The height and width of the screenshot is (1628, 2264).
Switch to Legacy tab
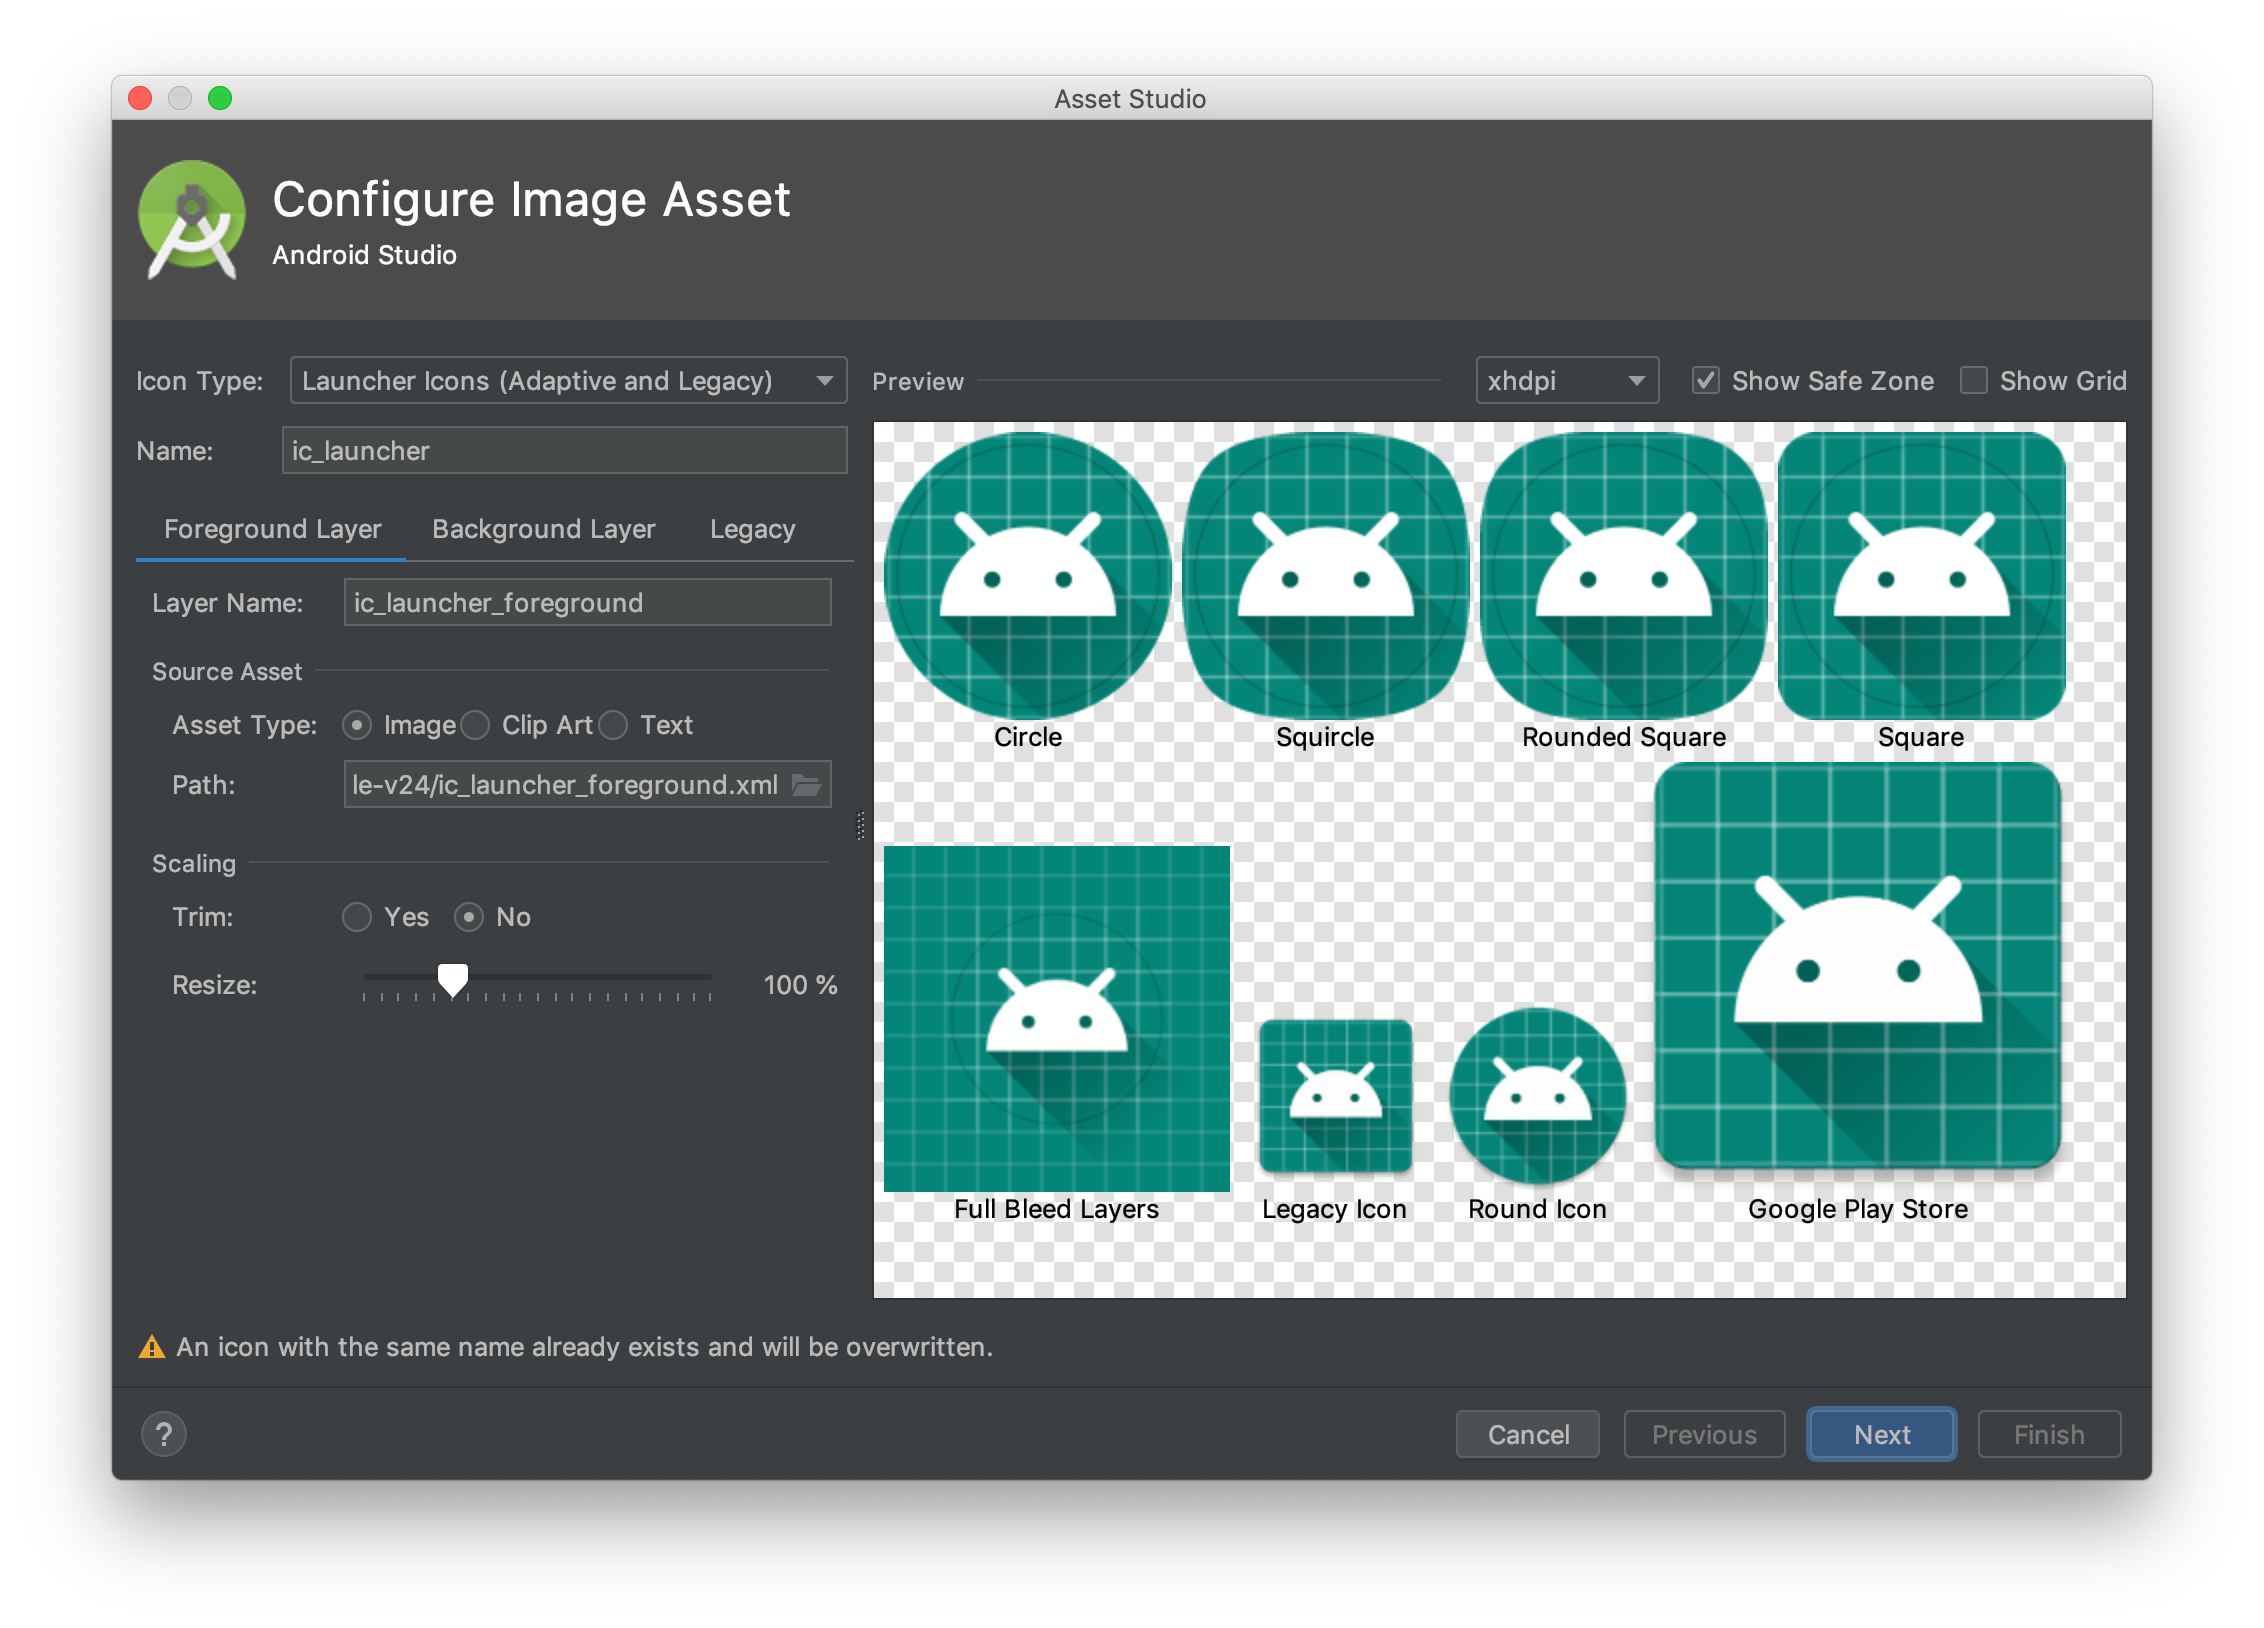(x=753, y=529)
